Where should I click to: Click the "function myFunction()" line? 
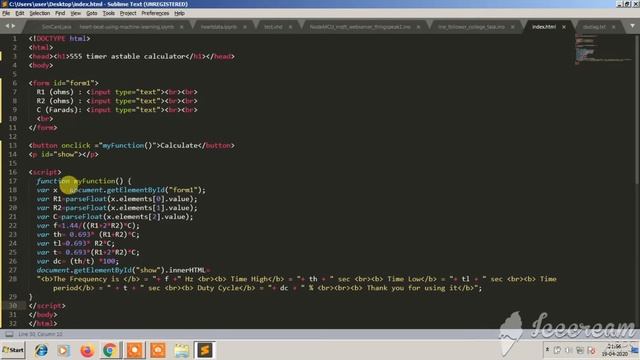[x=84, y=181]
